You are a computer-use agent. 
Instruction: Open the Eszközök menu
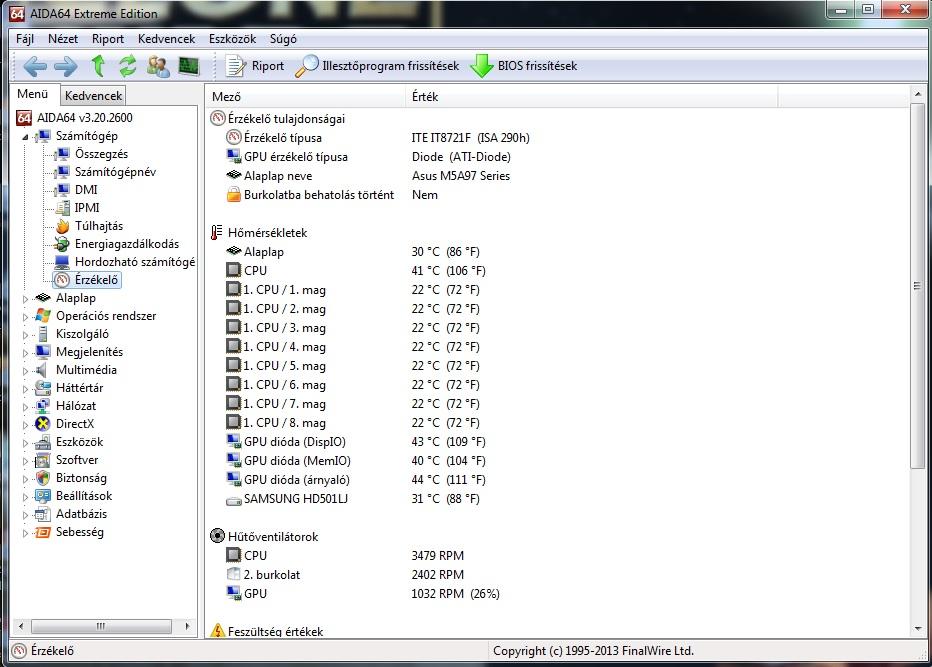pyautogui.click(x=232, y=39)
